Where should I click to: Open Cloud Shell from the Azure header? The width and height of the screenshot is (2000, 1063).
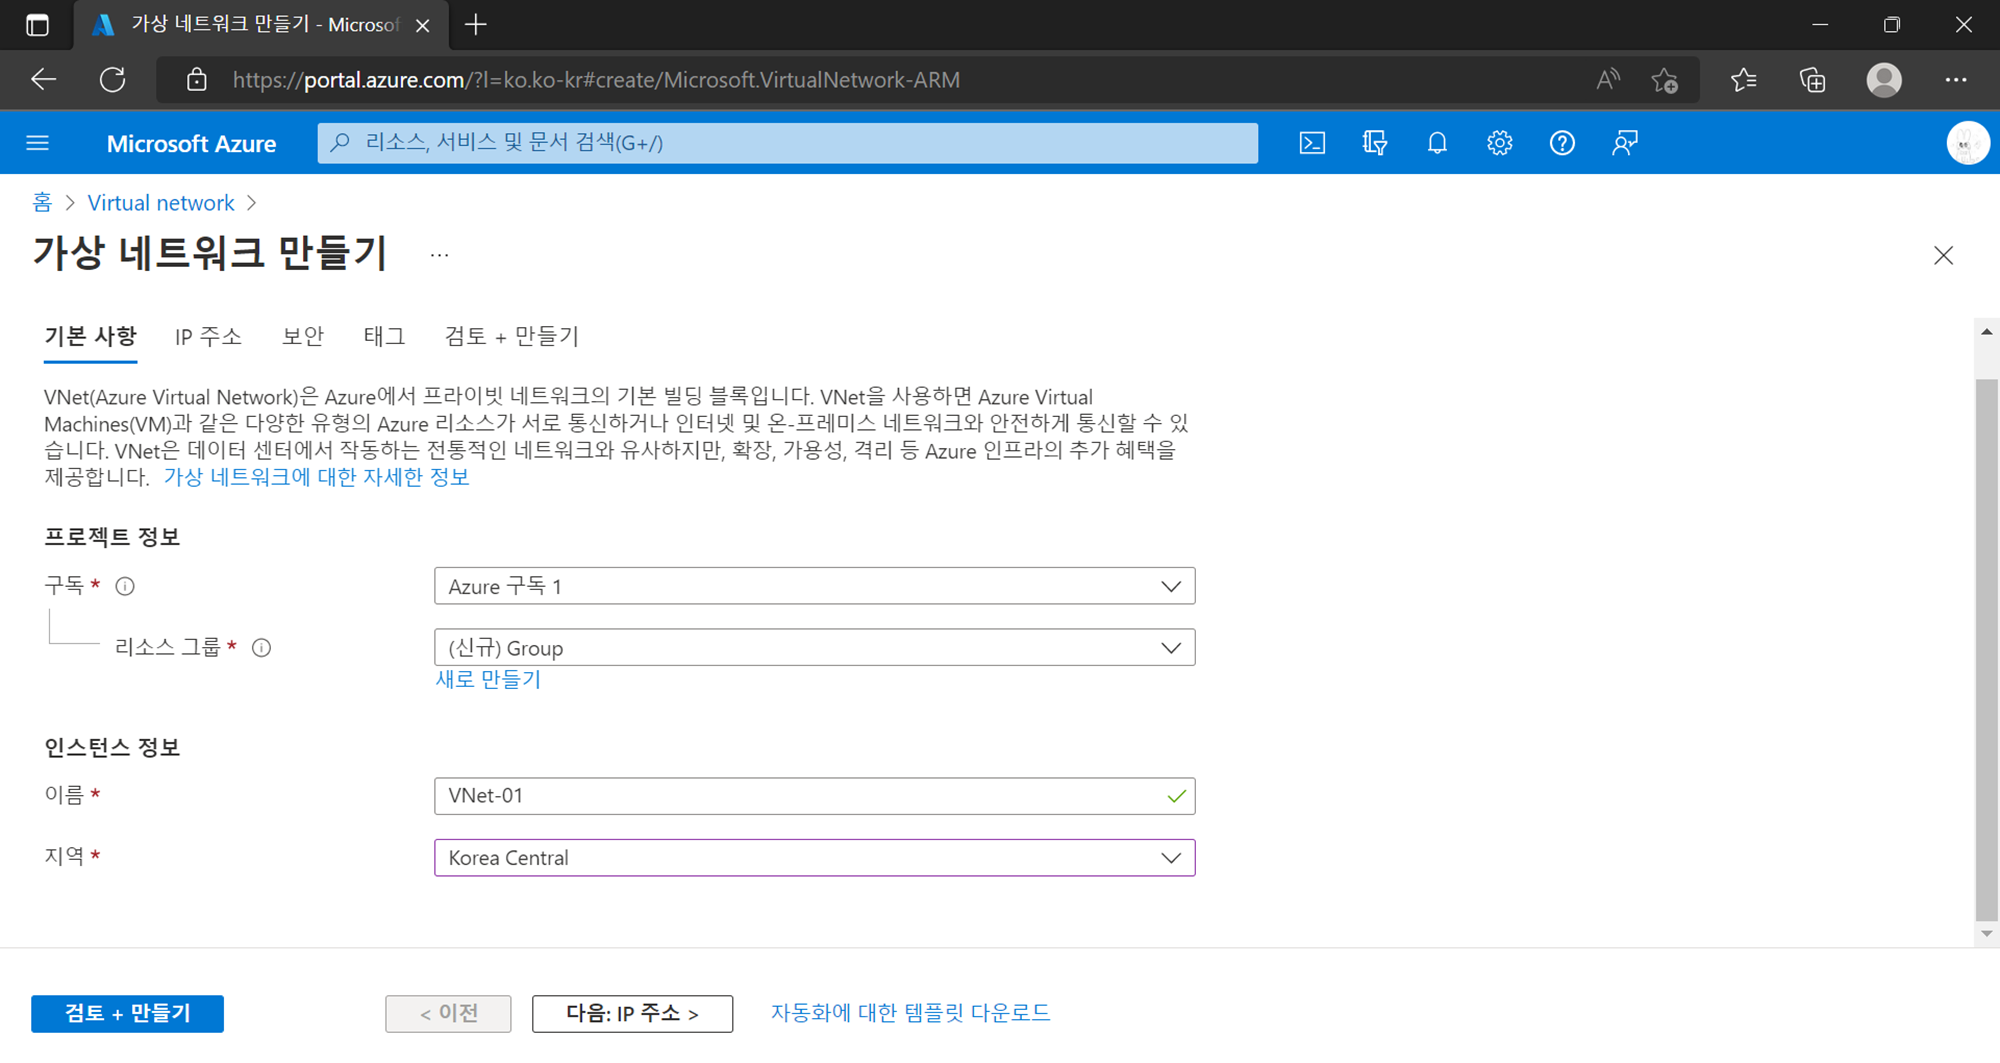click(1312, 143)
